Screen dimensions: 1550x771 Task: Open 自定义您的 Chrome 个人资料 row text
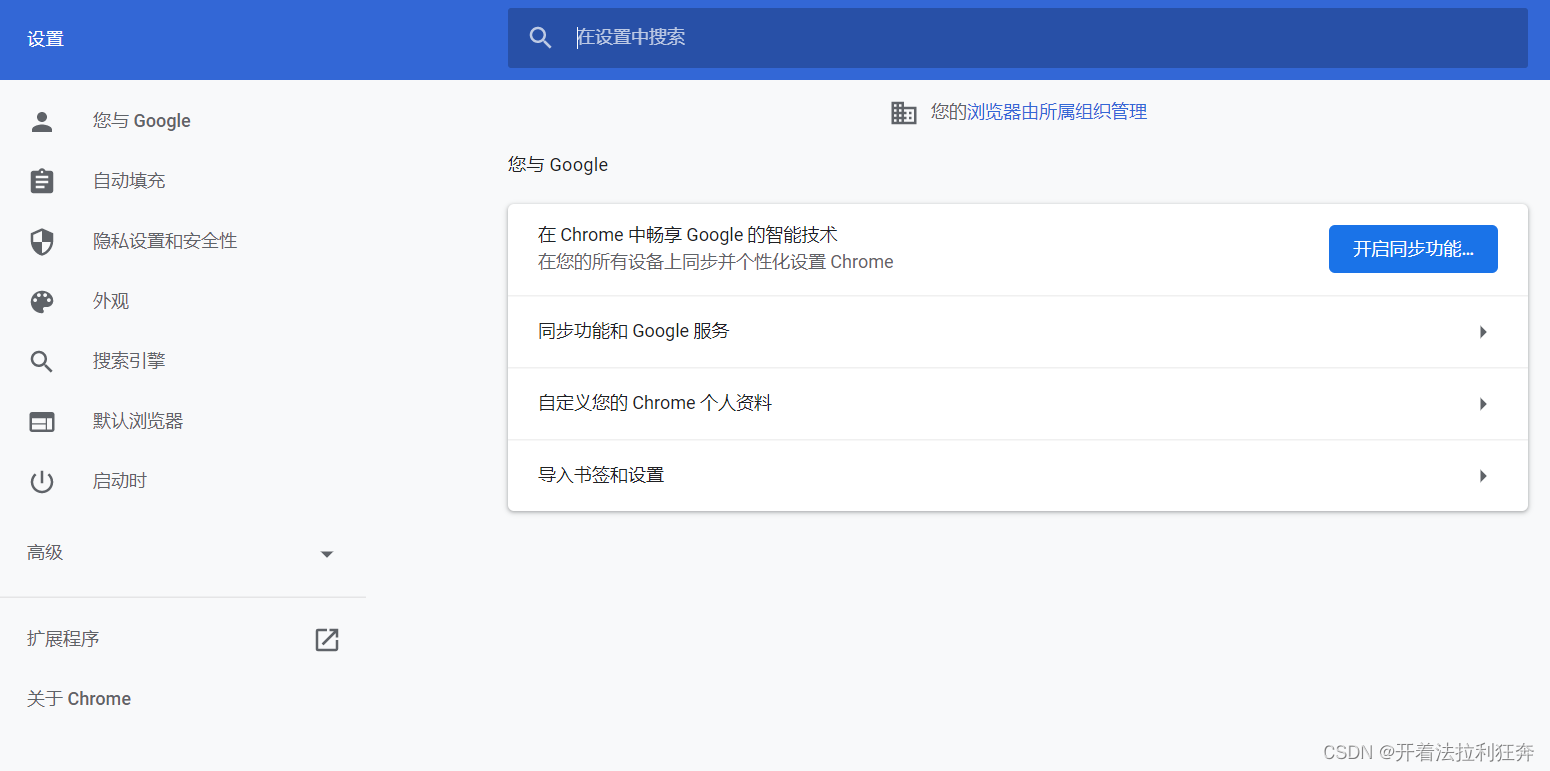pyautogui.click(x=655, y=403)
